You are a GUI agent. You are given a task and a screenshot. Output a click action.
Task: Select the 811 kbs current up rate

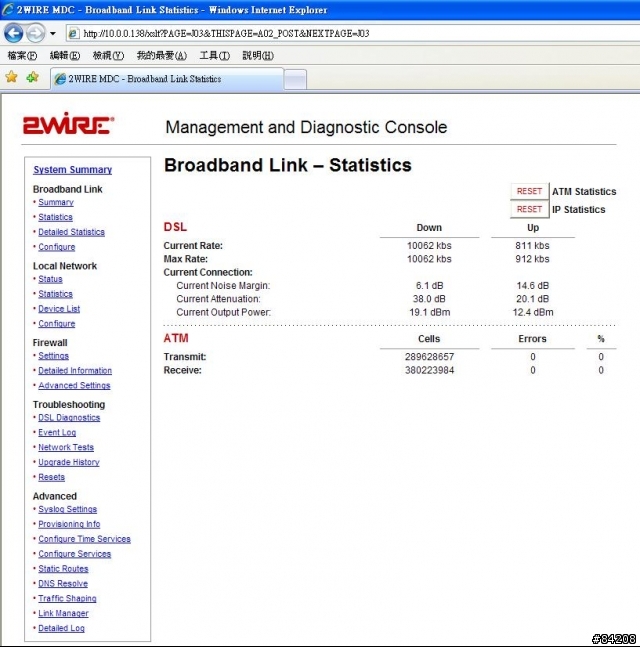pyautogui.click(x=532, y=246)
